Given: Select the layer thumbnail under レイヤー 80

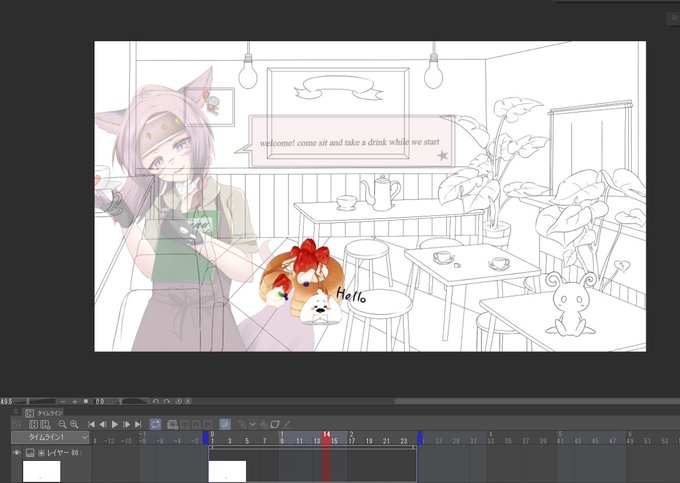Looking at the screenshot, I should (42, 471).
